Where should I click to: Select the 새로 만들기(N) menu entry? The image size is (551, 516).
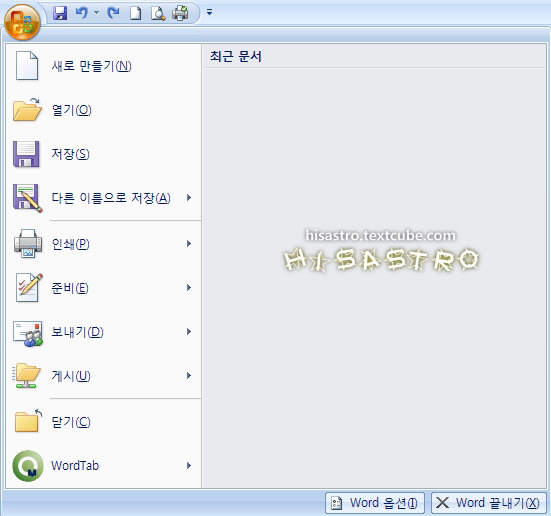pos(103,66)
